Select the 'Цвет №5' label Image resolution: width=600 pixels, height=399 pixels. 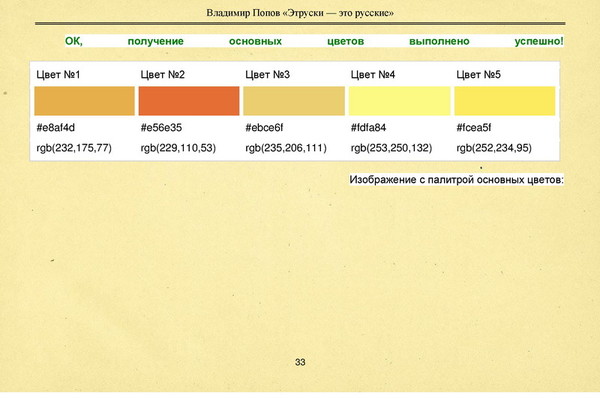coord(478,75)
